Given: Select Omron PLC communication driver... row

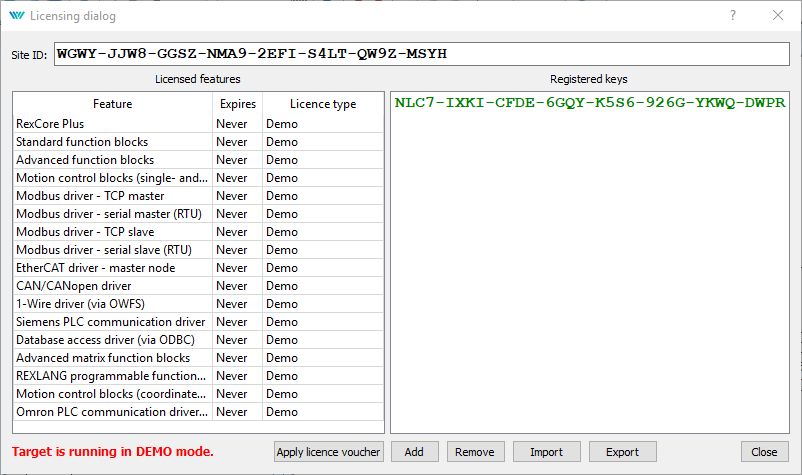Looking at the screenshot, I should point(198,412).
